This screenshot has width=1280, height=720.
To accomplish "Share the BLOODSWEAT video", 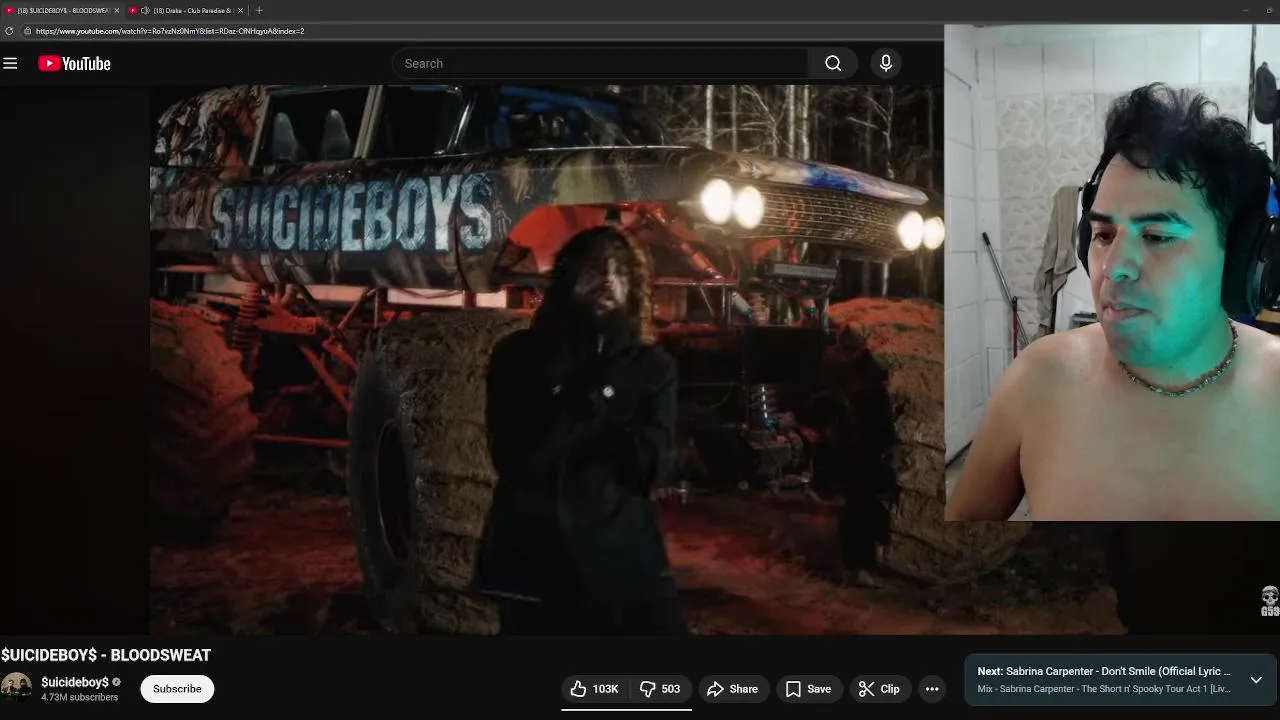I will [x=732, y=689].
